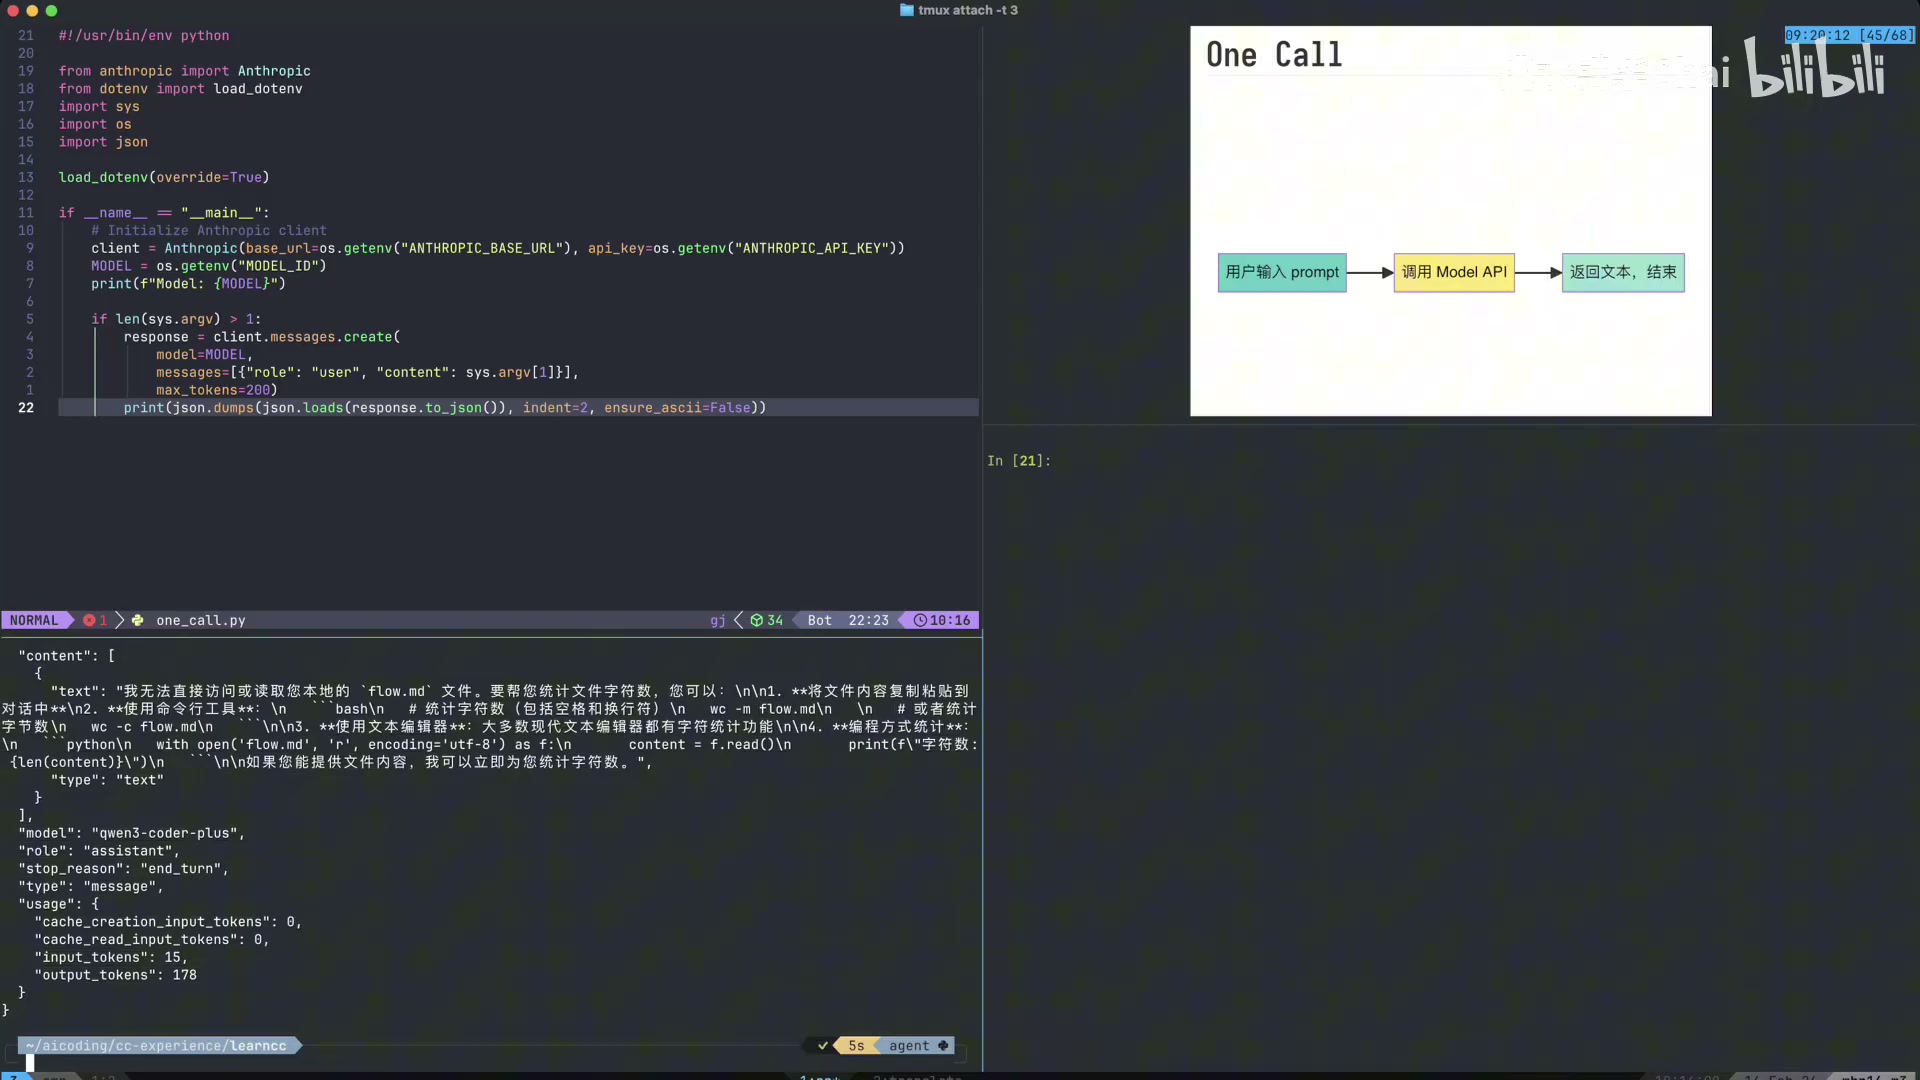The image size is (1920, 1080).
Task: Click the learncc path segment in prompt
Action: [258, 1046]
